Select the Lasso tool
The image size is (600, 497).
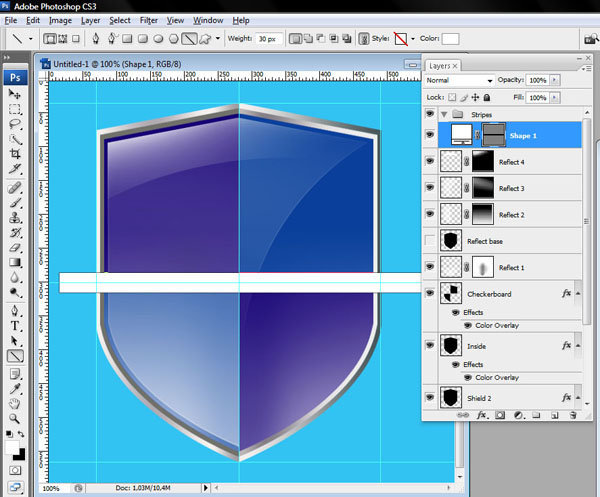[15, 124]
